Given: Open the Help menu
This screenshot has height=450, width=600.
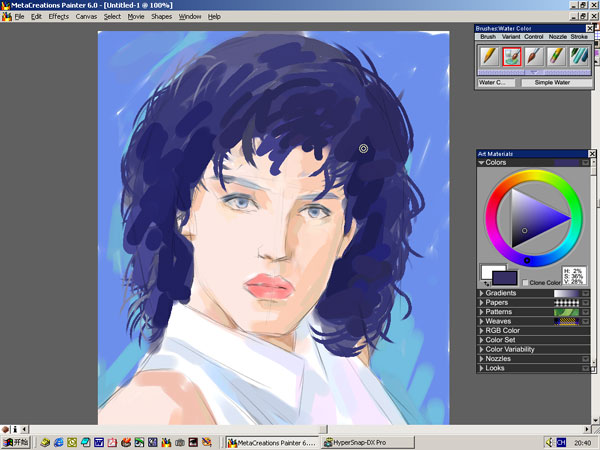Looking at the screenshot, I should 214,16.
